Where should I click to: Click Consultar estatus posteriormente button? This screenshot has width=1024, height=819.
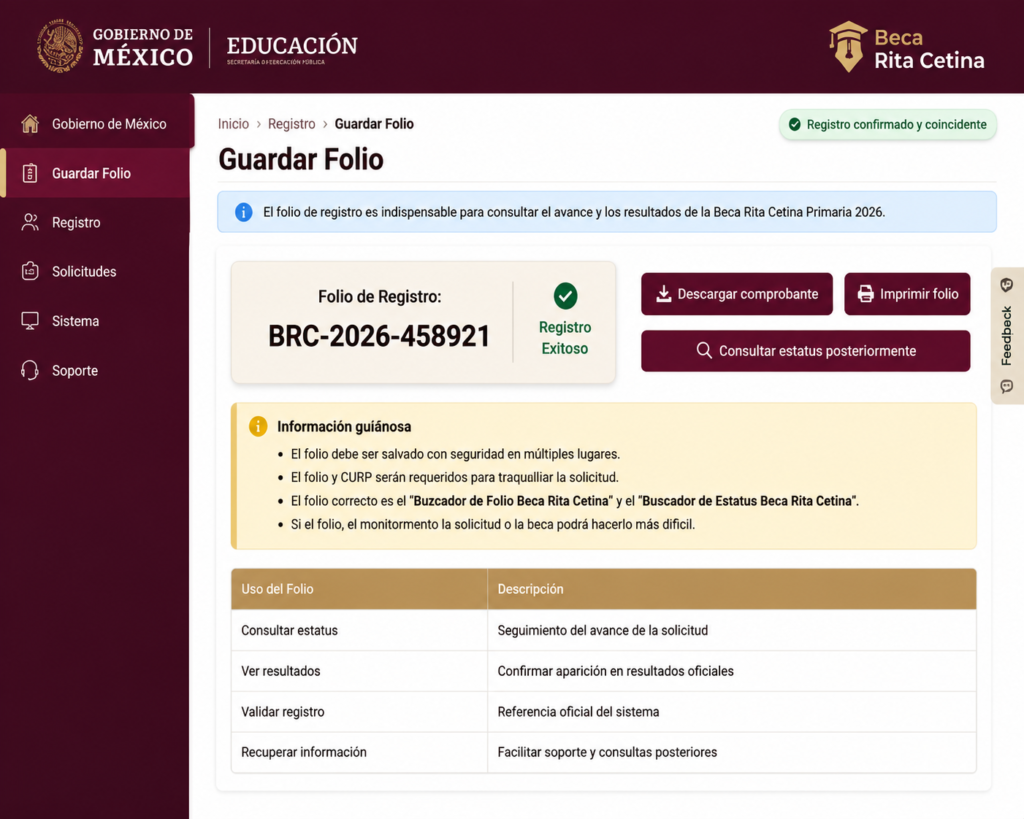(805, 351)
